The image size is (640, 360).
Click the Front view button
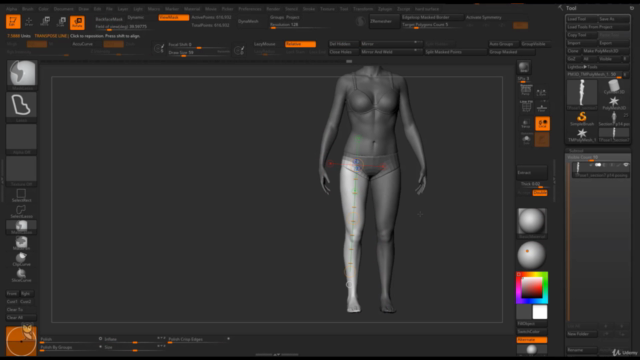tap(12, 294)
